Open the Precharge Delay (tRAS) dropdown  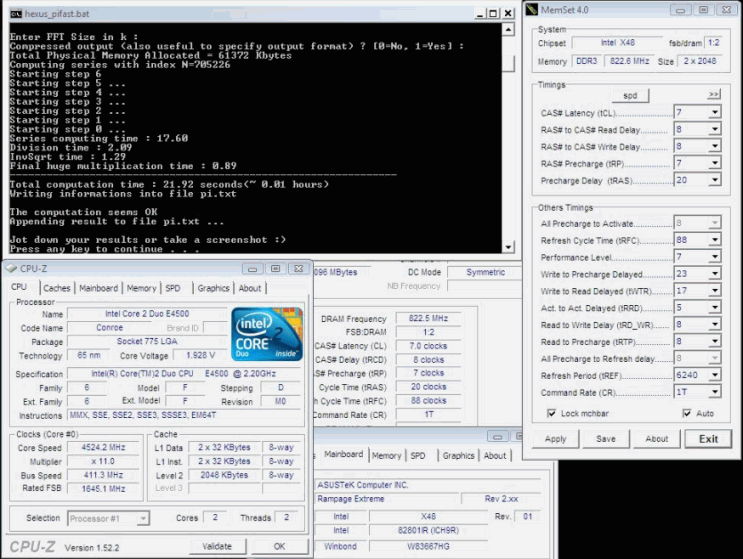pos(715,180)
